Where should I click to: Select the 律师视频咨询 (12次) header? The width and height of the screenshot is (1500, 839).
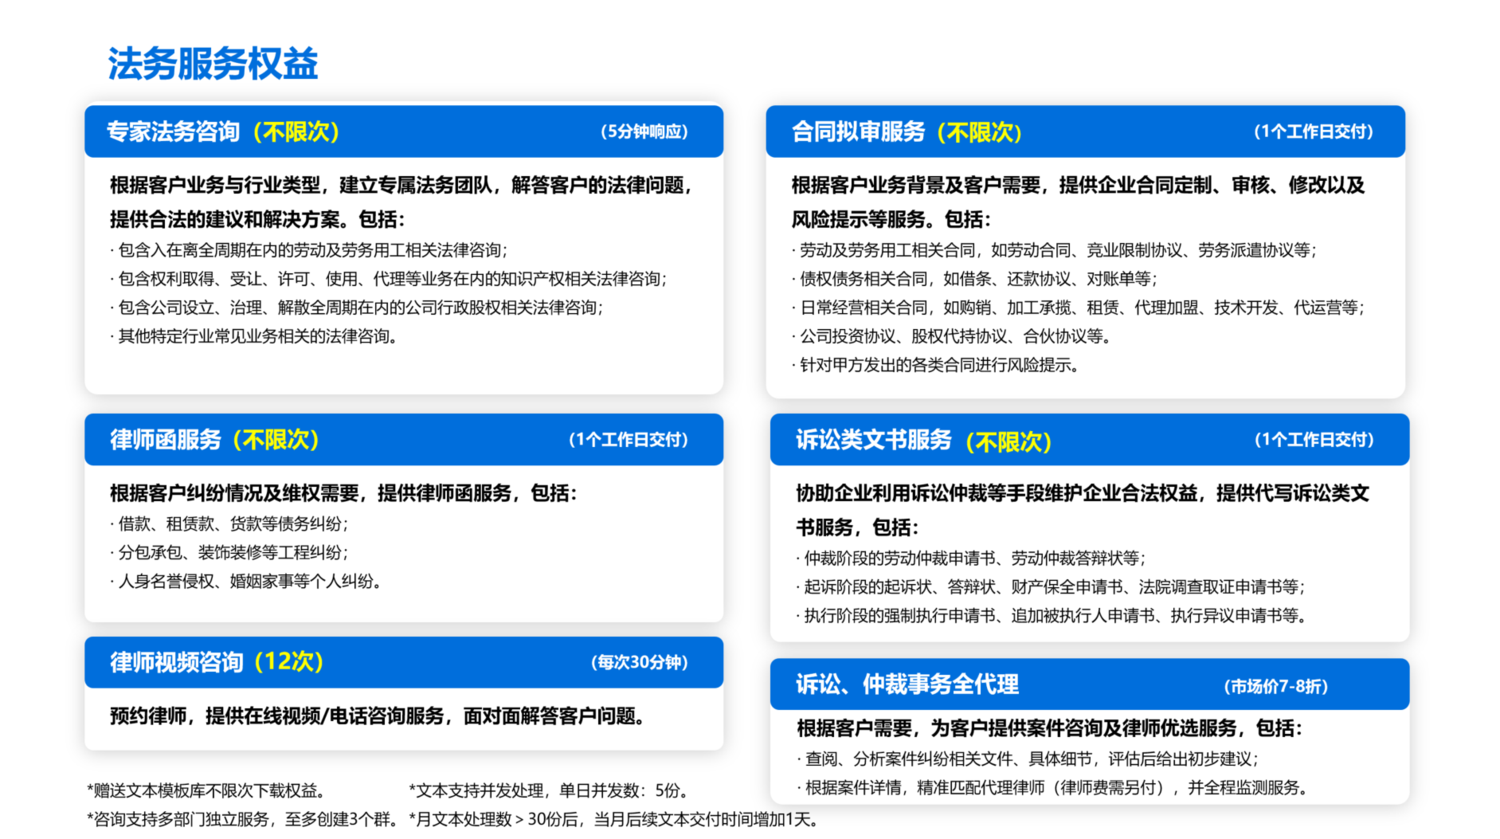pyautogui.click(x=404, y=662)
